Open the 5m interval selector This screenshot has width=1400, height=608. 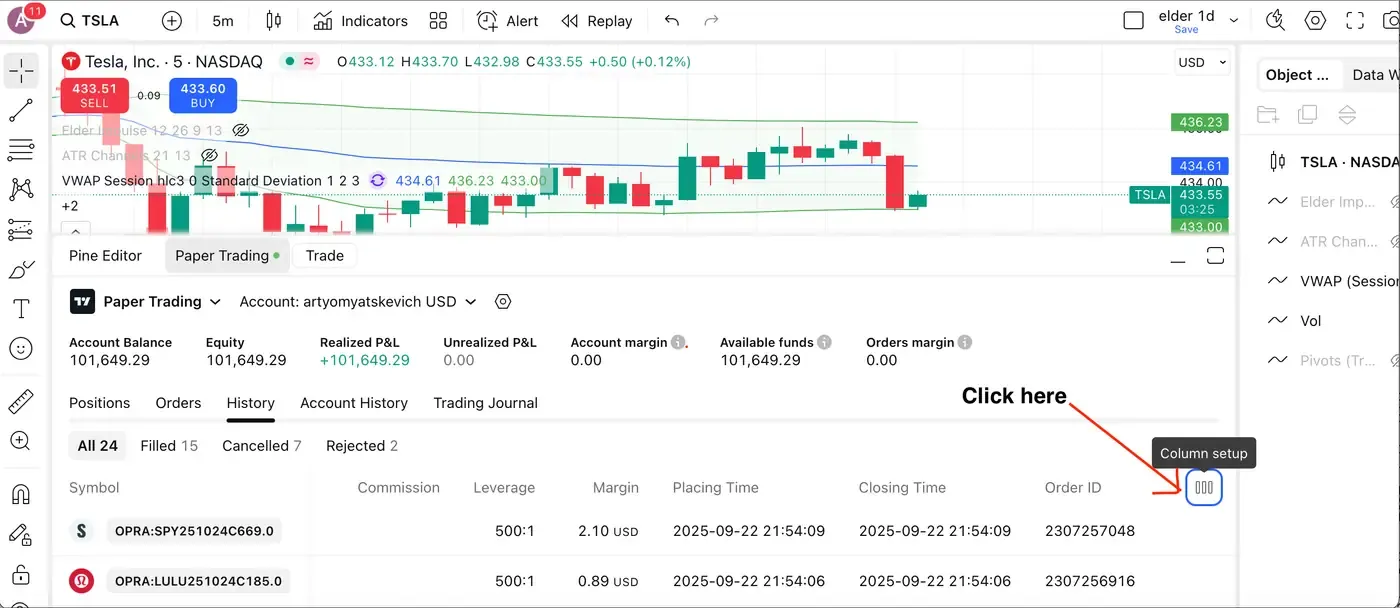coord(223,21)
